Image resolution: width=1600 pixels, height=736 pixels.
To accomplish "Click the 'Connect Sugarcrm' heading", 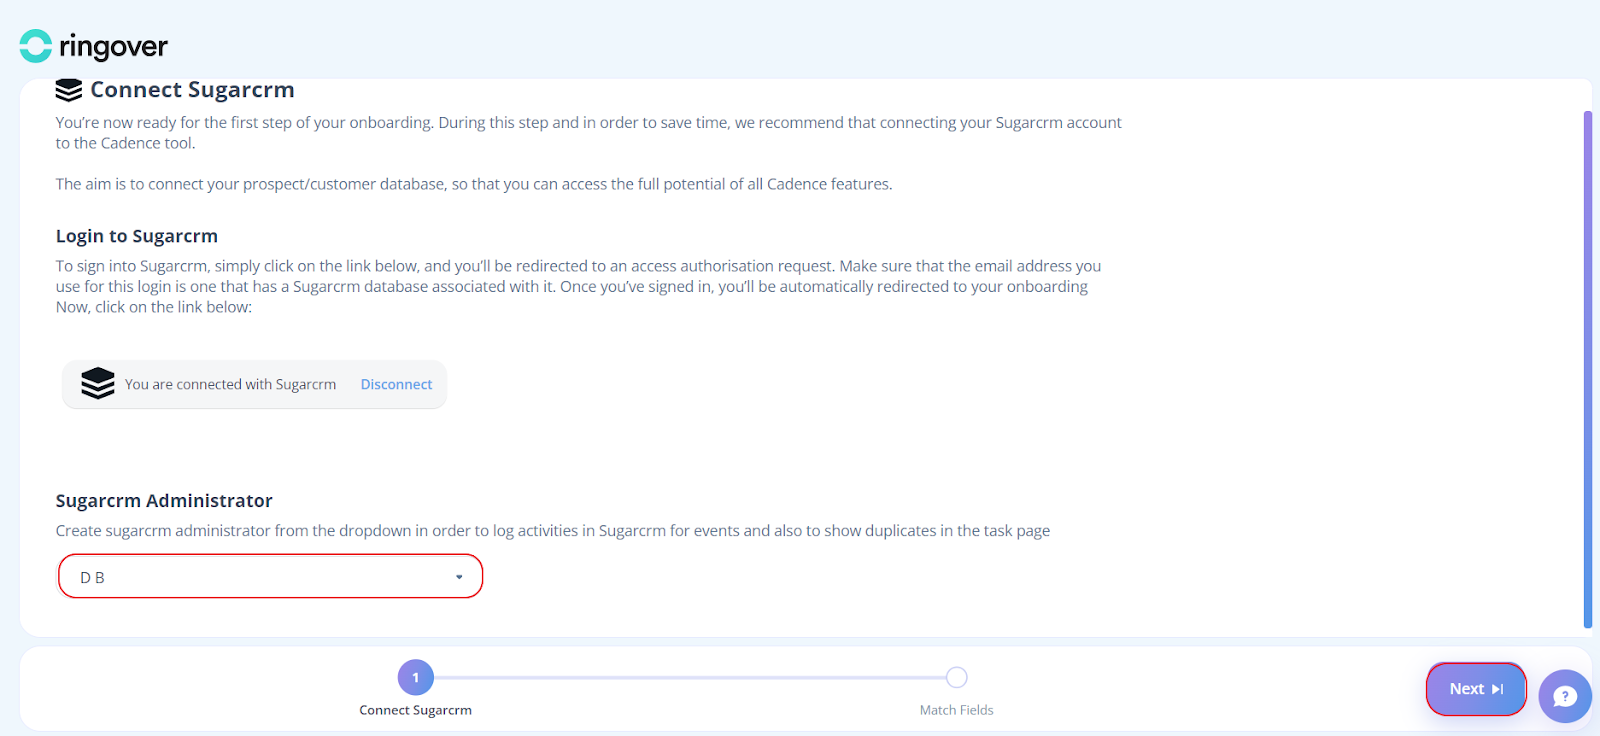I will [192, 90].
